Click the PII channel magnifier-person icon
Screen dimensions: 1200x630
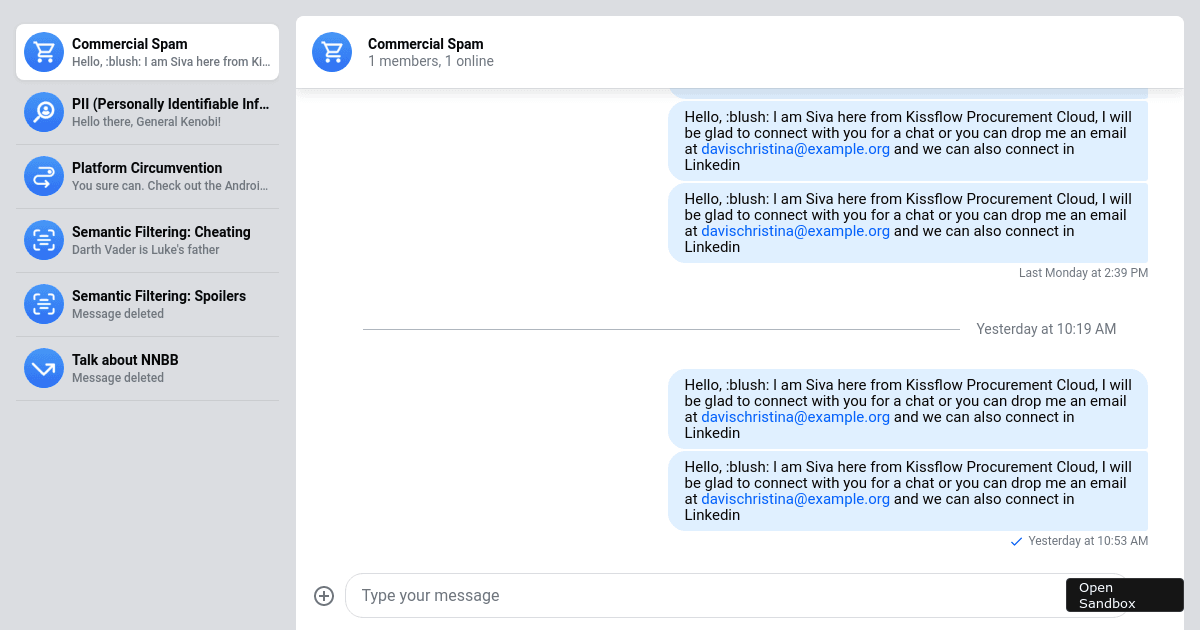tap(44, 112)
